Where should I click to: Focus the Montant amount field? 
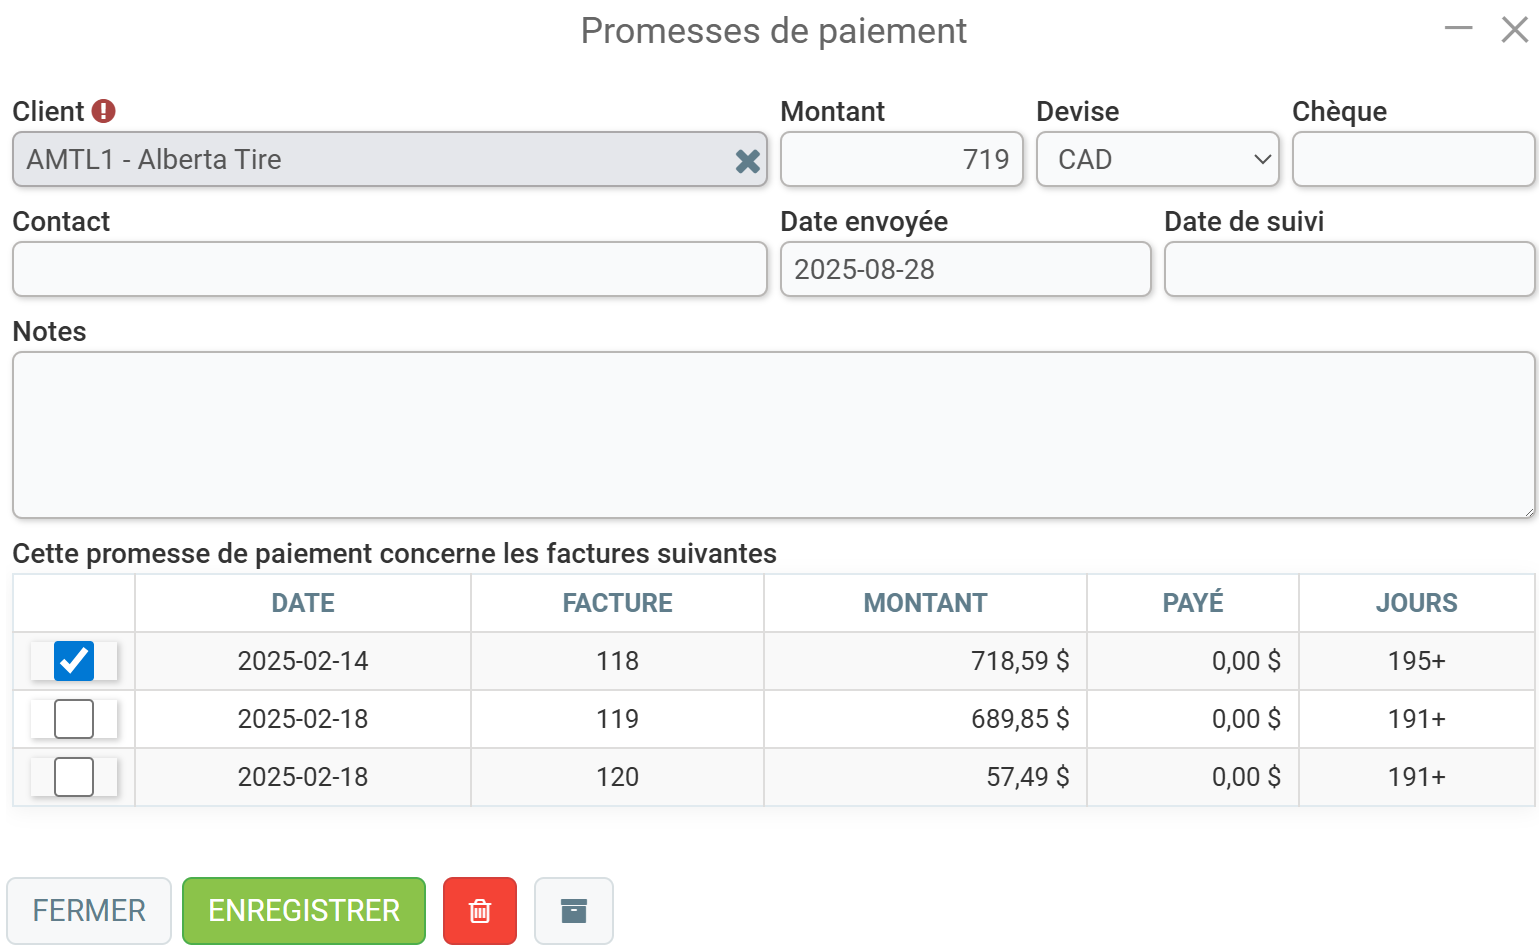click(901, 160)
